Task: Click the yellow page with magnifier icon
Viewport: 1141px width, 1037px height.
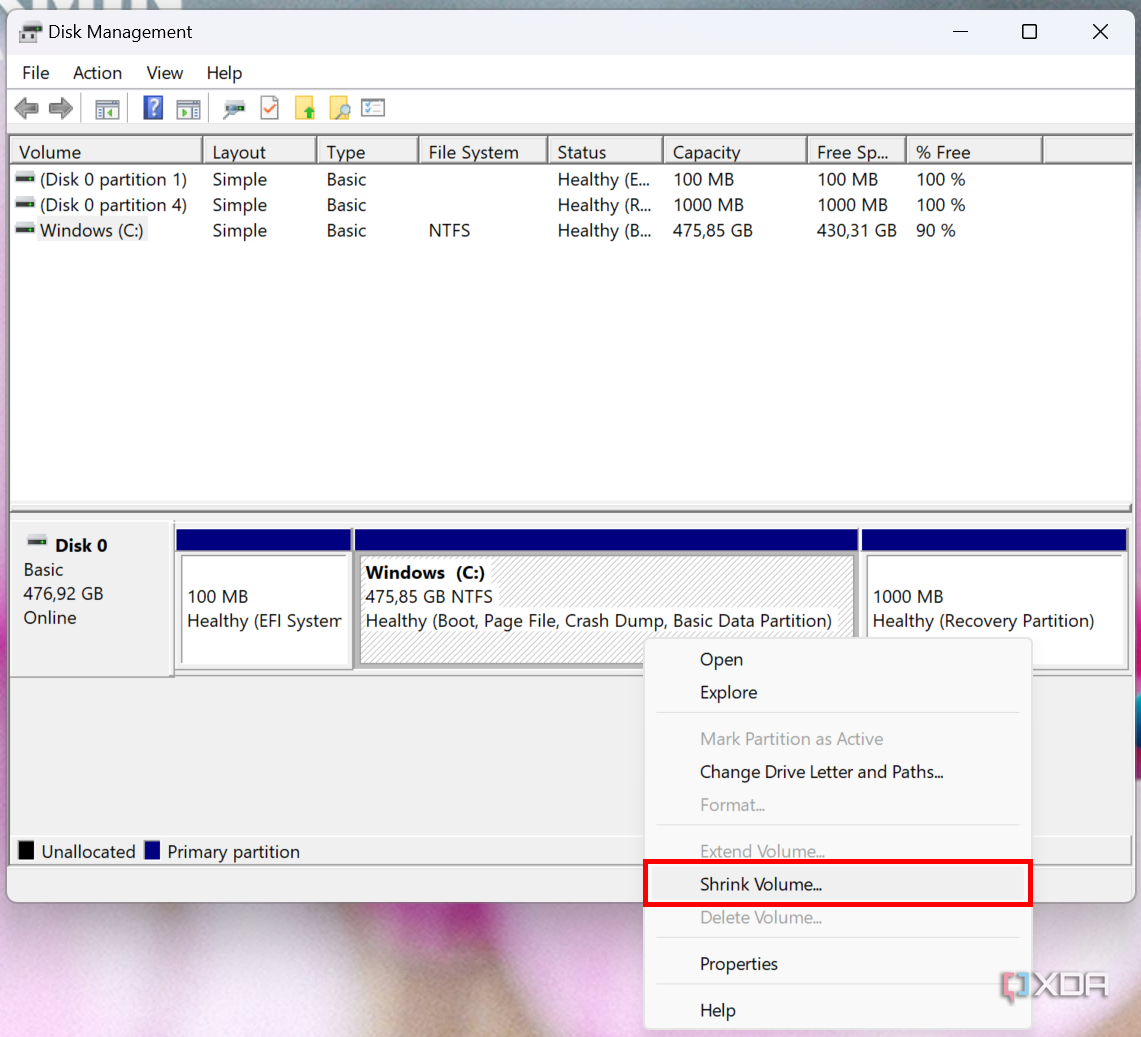Action: click(339, 108)
